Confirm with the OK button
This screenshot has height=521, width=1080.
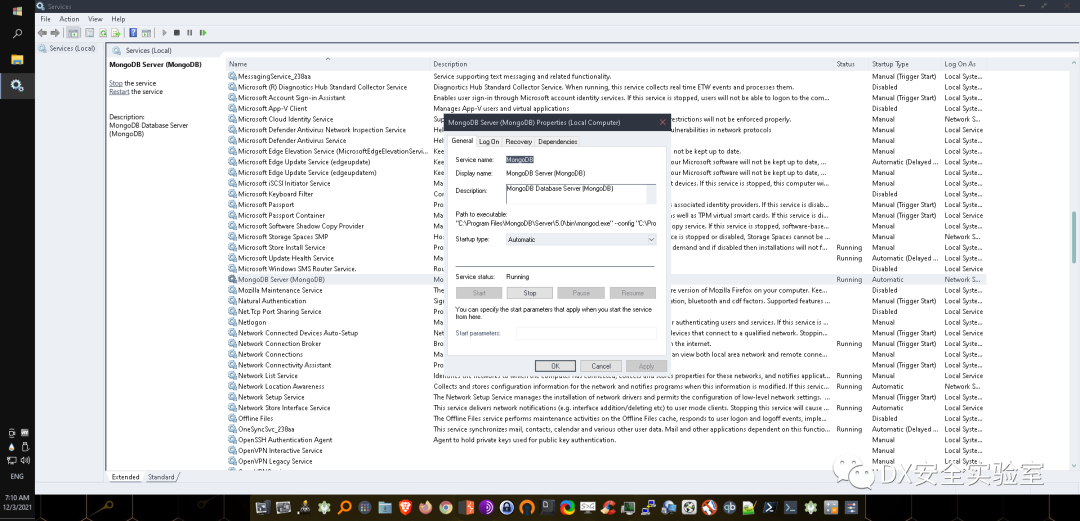coord(555,366)
